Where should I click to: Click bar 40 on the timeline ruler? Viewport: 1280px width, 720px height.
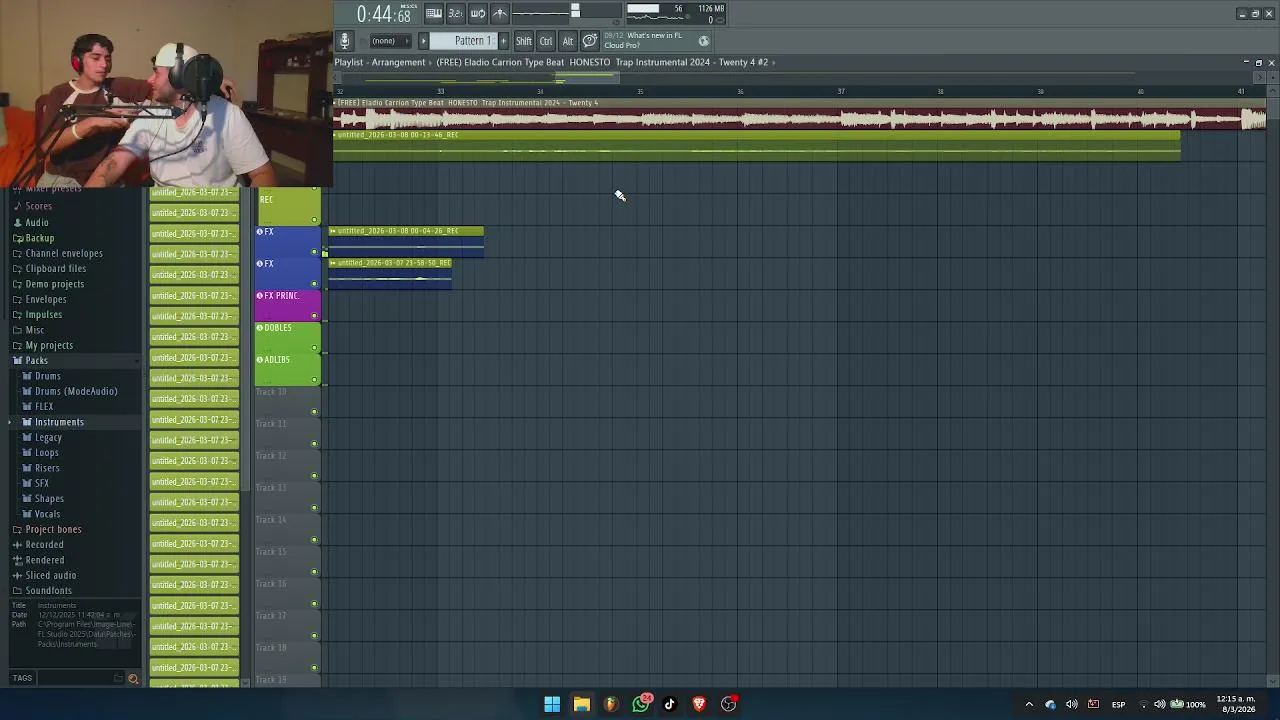point(1140,91)
